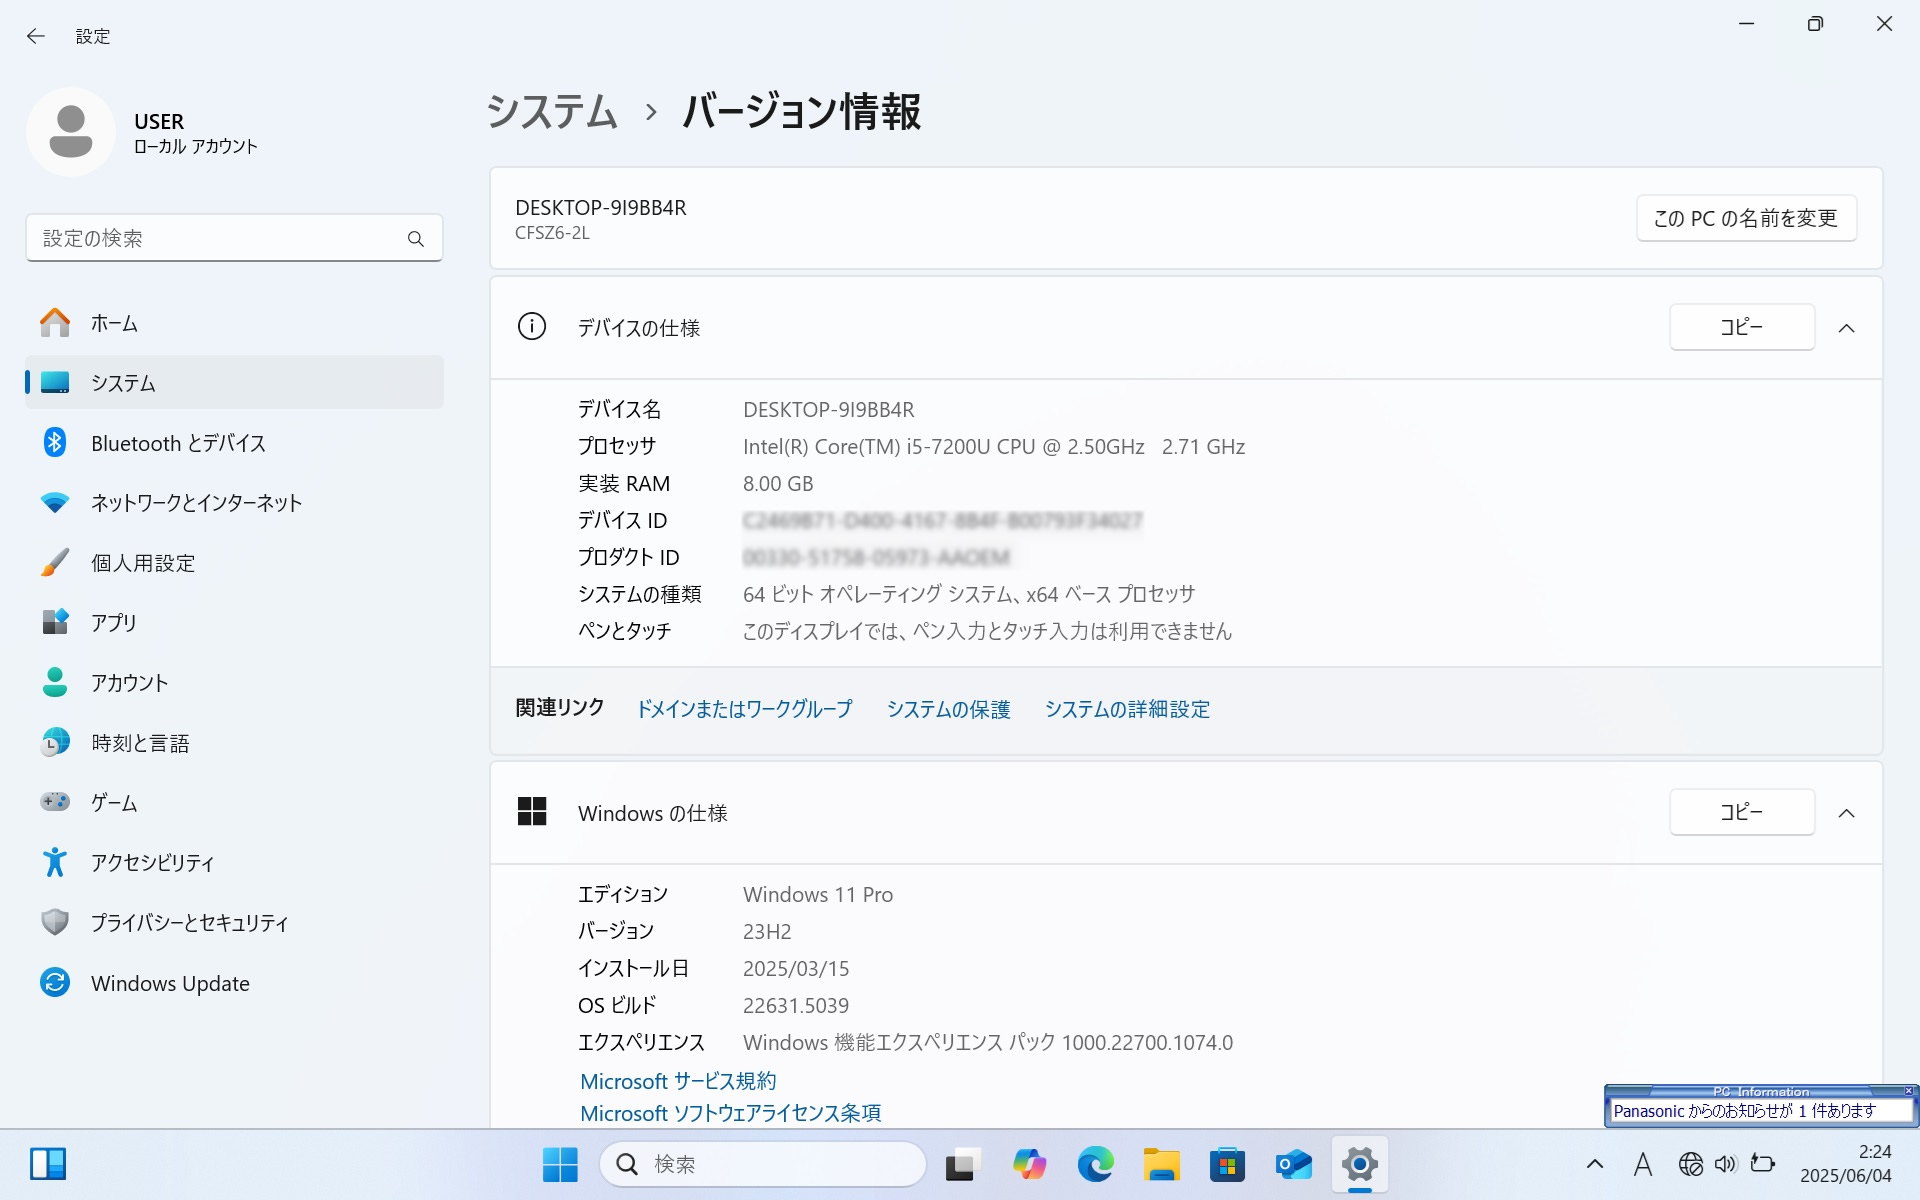Open ゲーム settings
This screenshot has width=1920, height=1200.
234,802
